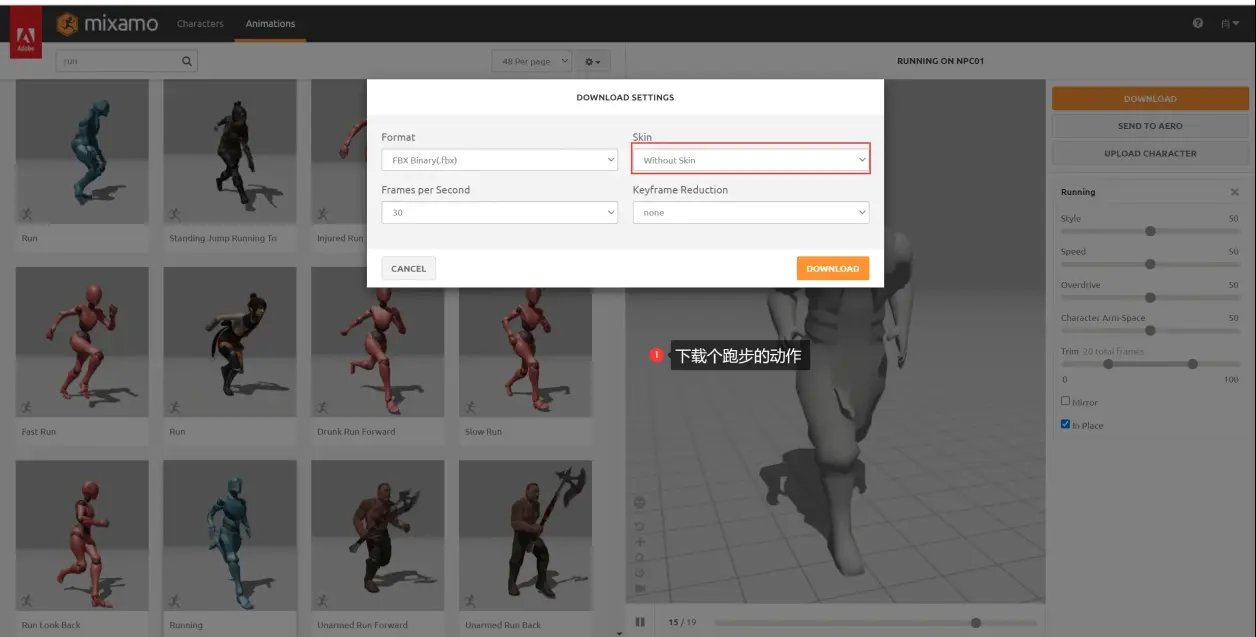Select the Unarmed Run Forward thumbnail
1256x637 pixels.
coord(378,535)
